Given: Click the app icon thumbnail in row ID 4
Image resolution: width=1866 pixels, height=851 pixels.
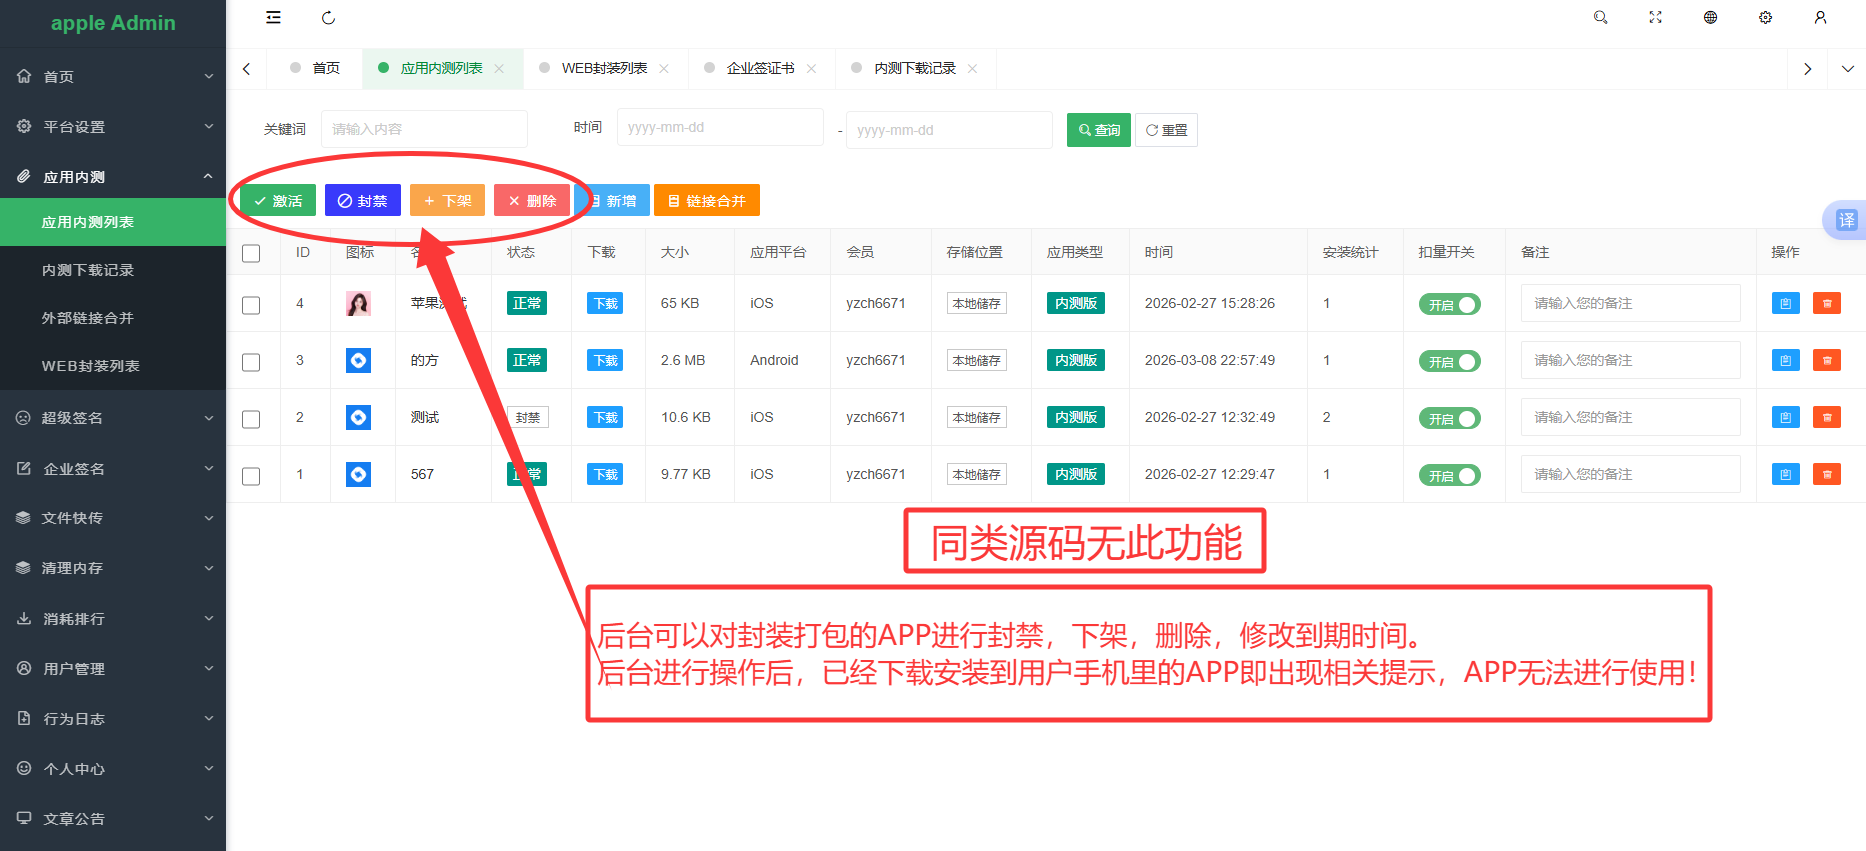Looking at the screenshot, I should pos(358,303).
